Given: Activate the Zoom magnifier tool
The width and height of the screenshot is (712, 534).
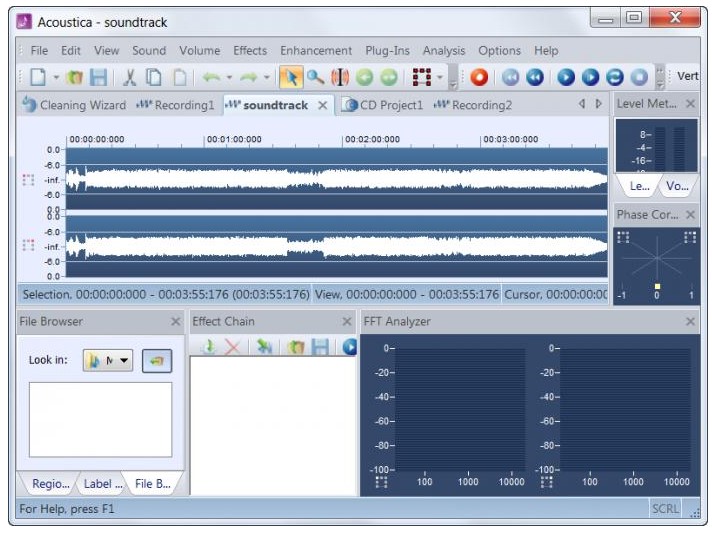Looking at the screenshot, I should [x=315, y=77].
